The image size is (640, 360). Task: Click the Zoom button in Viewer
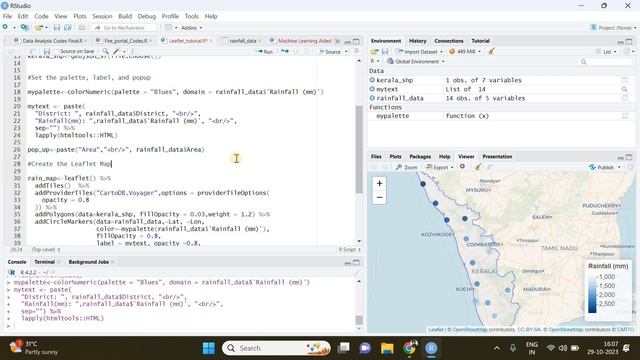point(406,167)
